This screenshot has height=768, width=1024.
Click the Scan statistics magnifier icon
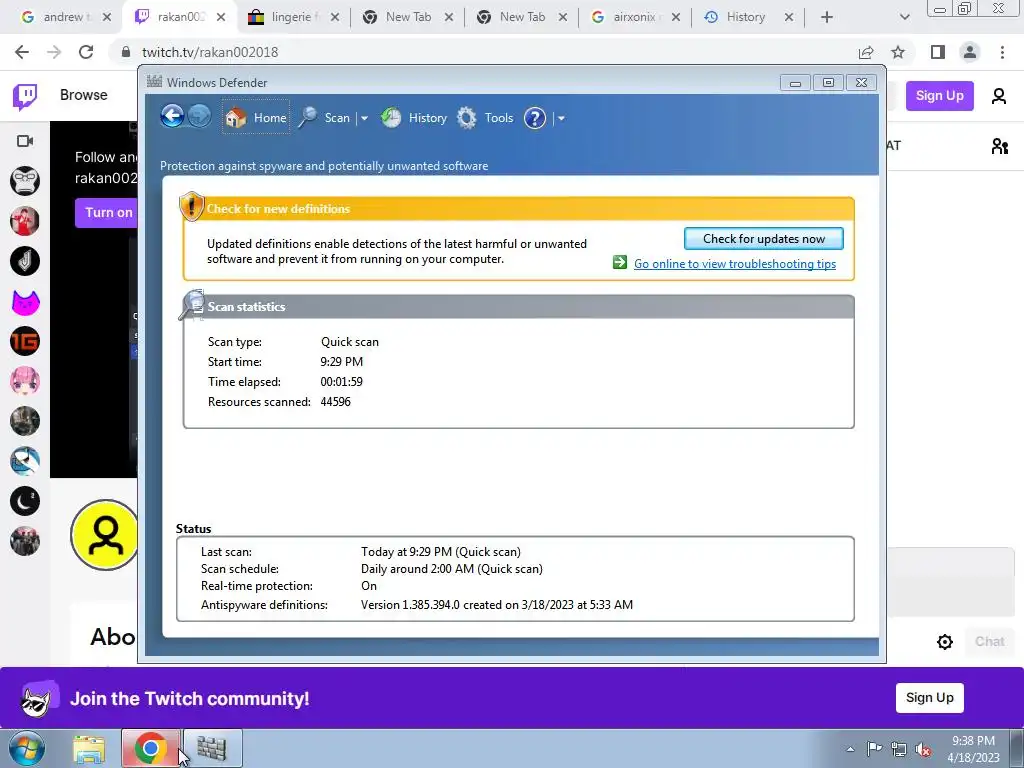[x=192, y=305]
